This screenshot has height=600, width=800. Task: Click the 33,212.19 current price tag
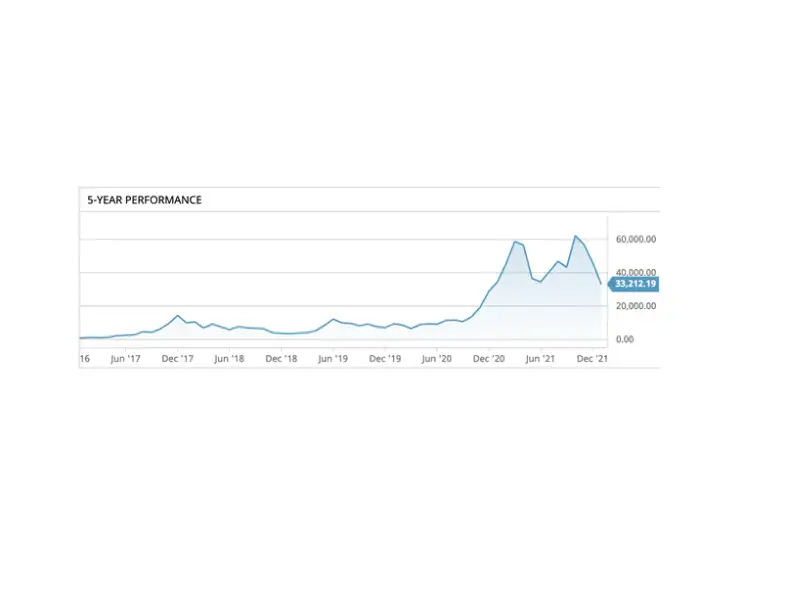click(x=635, y=284)
